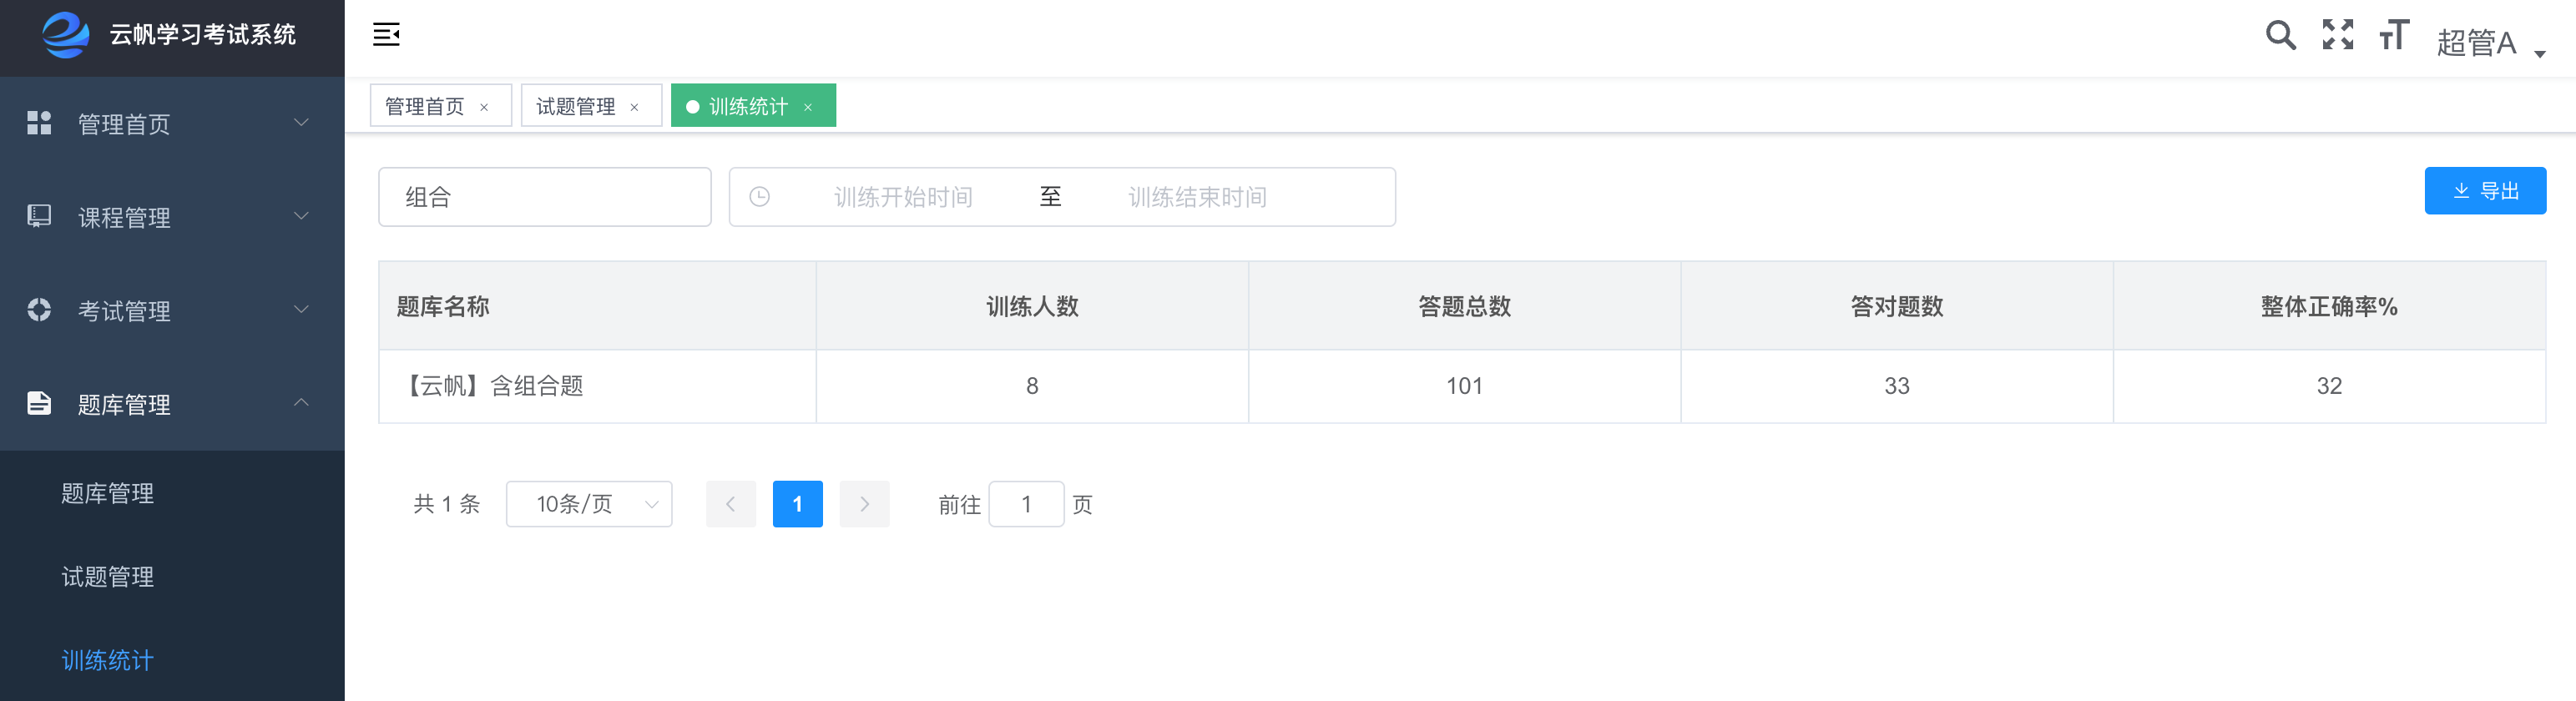Select 题库管理 submenu item
The image size is (2576, 701).
(107, 493)
